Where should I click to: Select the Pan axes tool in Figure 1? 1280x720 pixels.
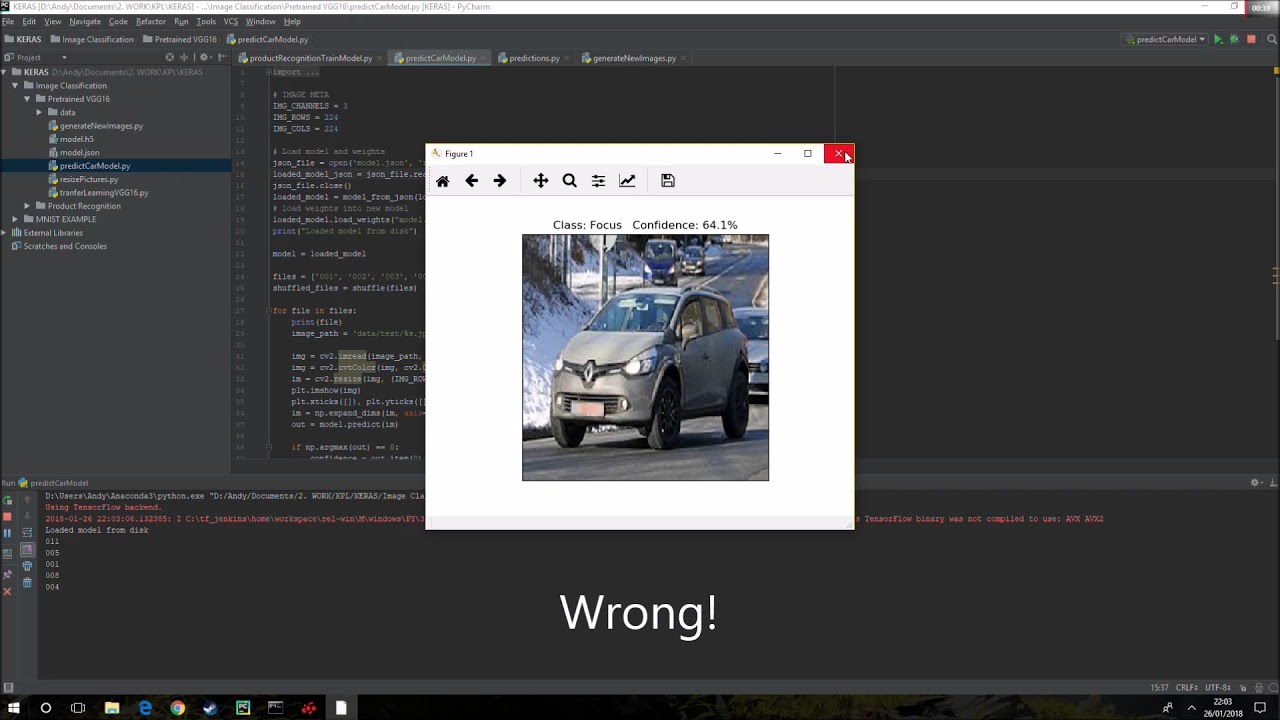point(540,181)
